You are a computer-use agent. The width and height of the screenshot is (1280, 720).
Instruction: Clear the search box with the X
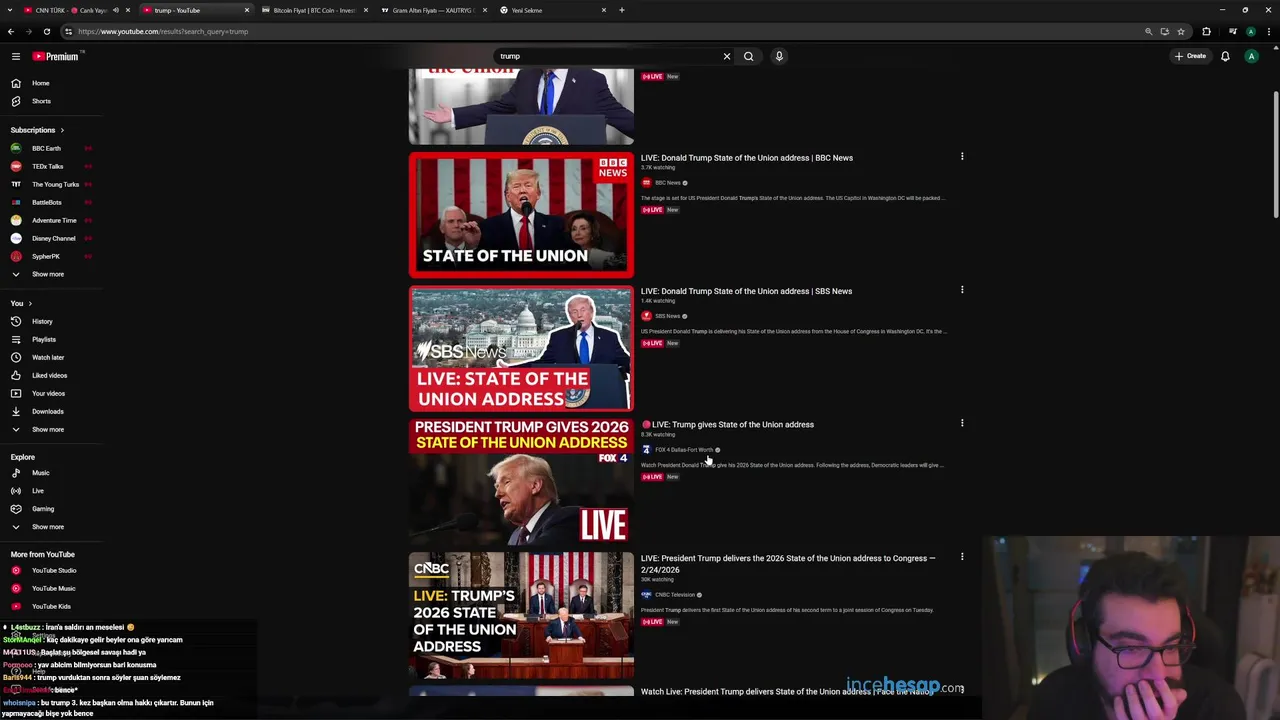tap(727, 56)
